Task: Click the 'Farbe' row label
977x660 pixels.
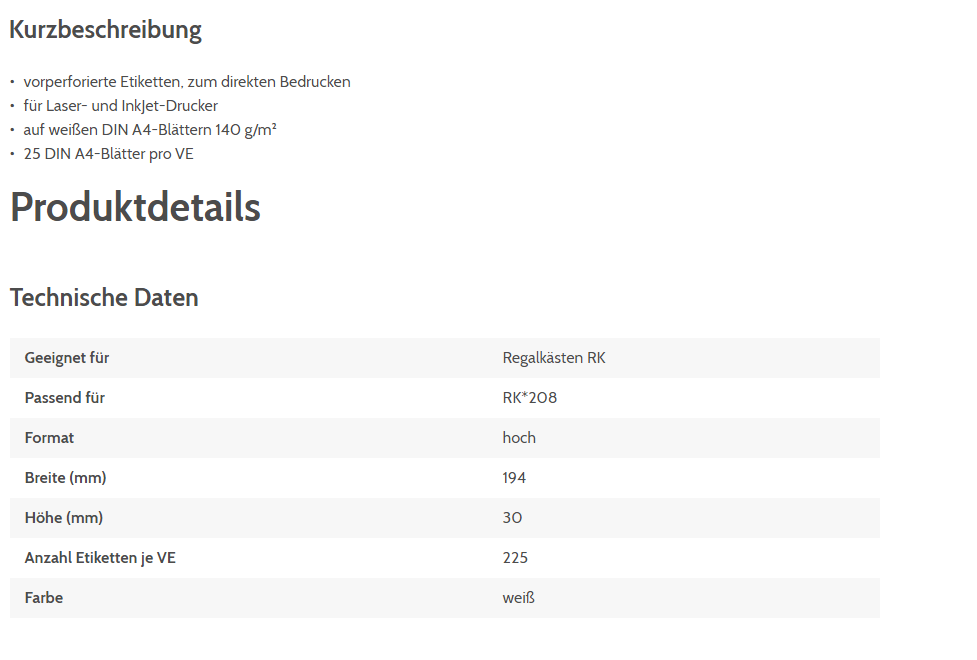Action: coord(44,598)
